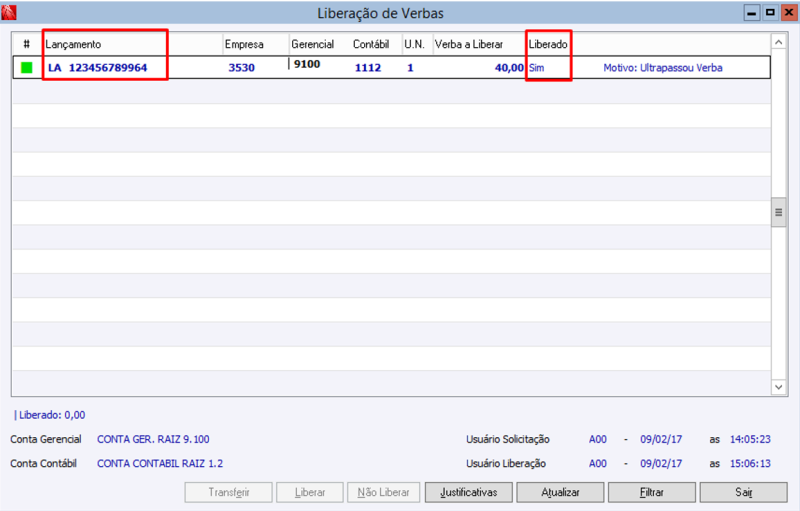
Task: Click the disabled Não Liberar button
Action: click(x=383, y=492)
